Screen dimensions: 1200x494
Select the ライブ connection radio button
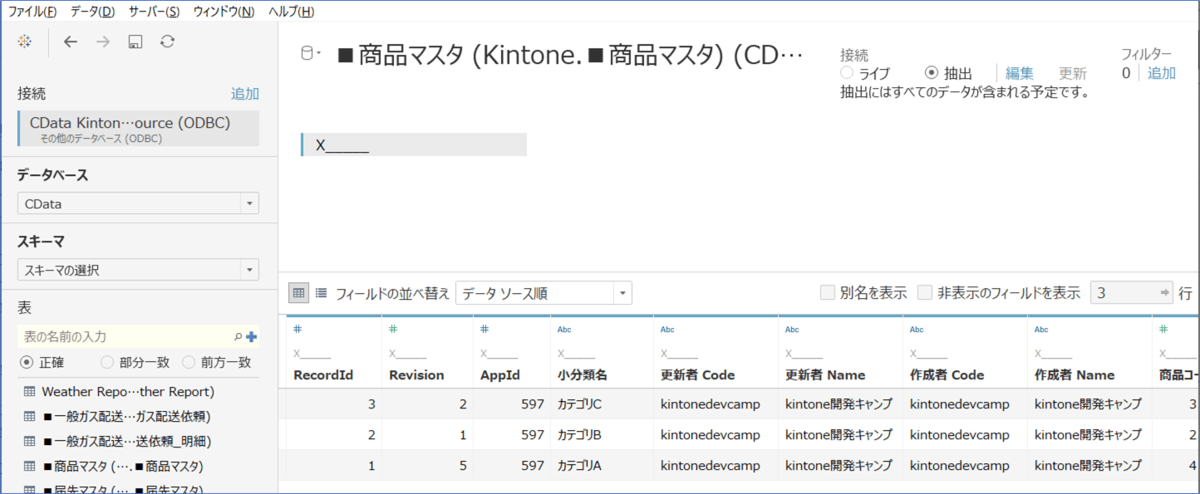point(847,73)
